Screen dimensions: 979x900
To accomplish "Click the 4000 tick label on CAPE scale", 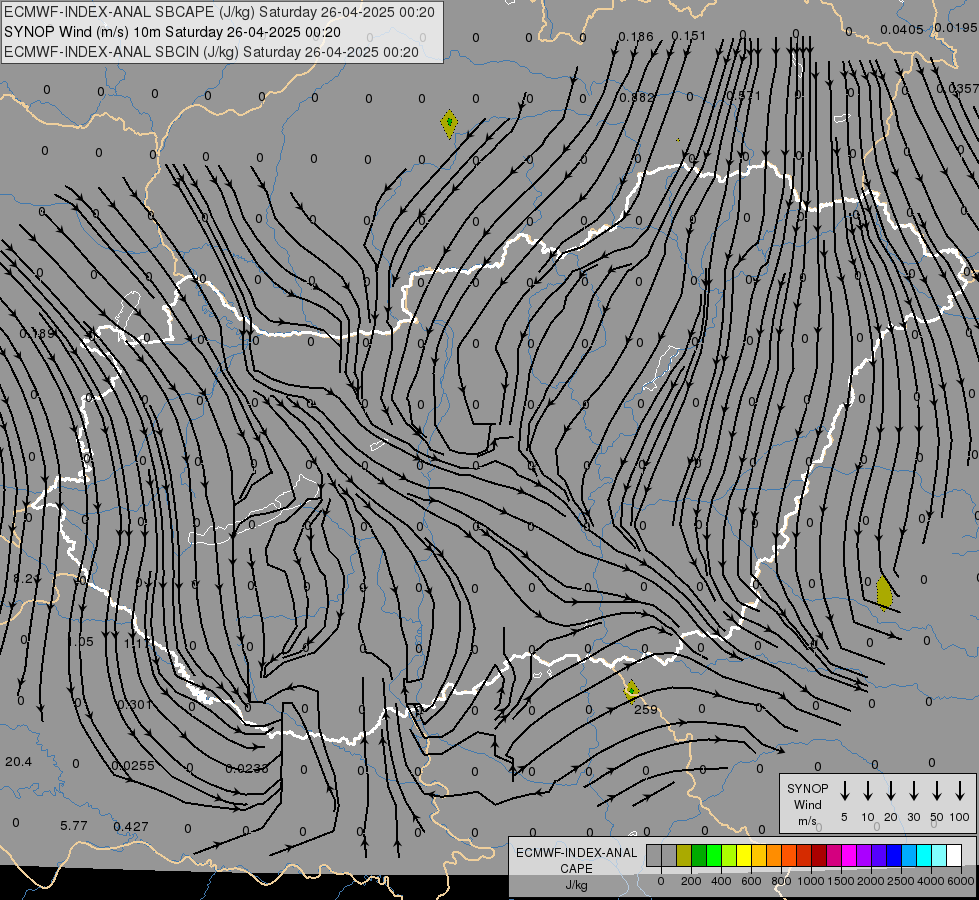I will (x=930, y=881).
